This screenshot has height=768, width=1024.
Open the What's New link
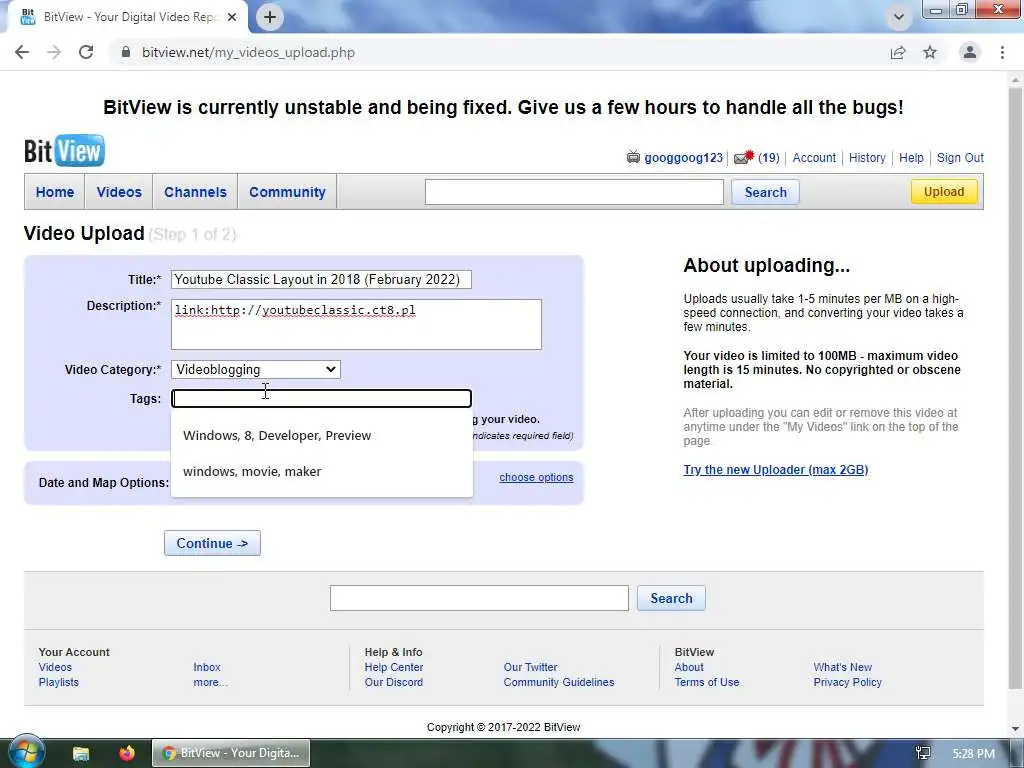coord(842,667)
